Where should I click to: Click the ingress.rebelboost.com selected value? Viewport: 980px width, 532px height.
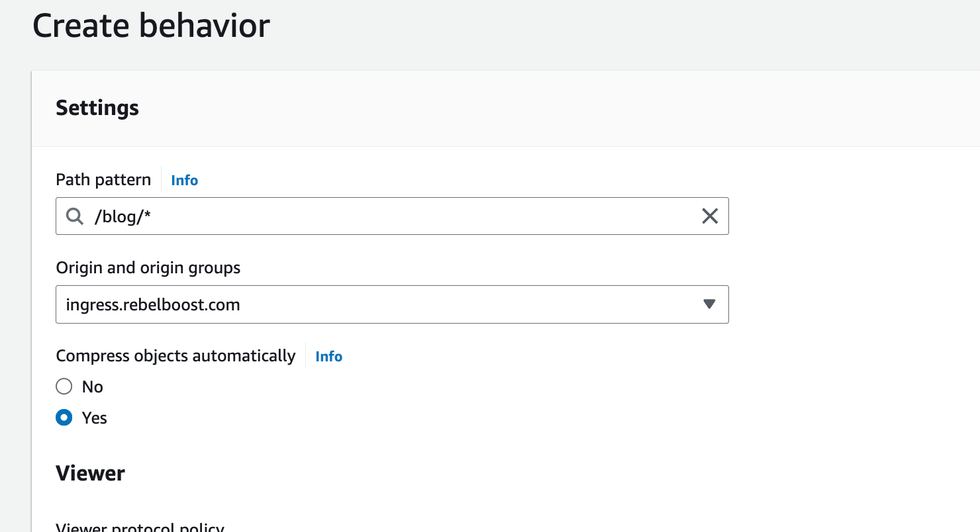point(153,305)
